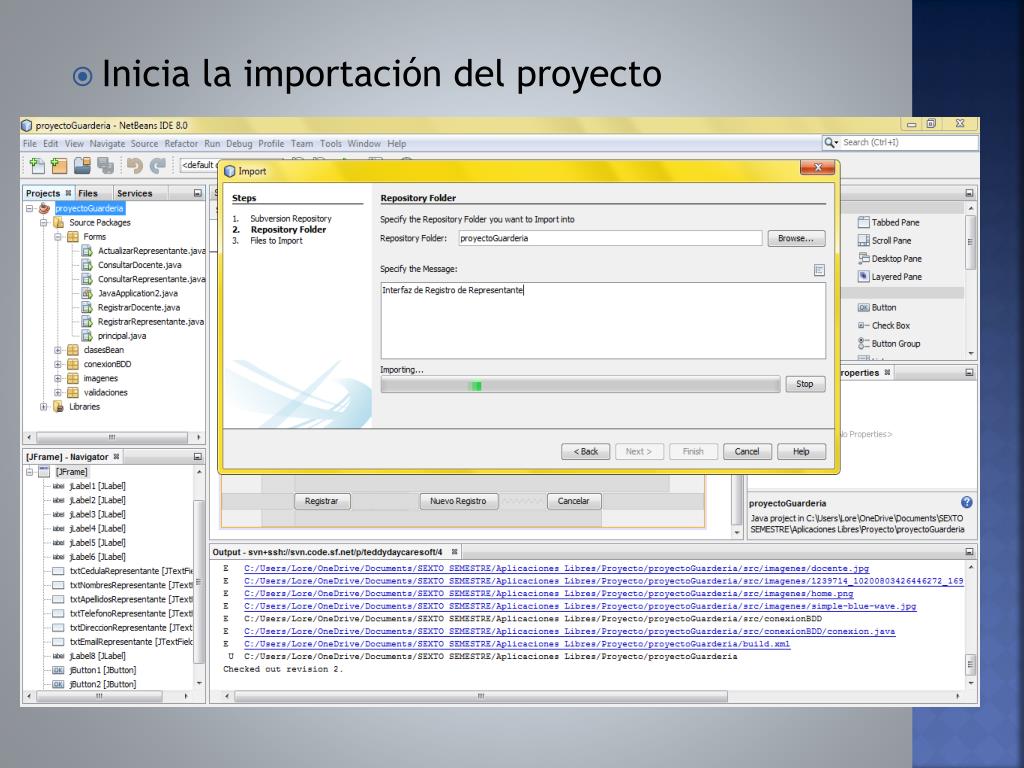Select Layered Pane in the palette

click(889, 277)
